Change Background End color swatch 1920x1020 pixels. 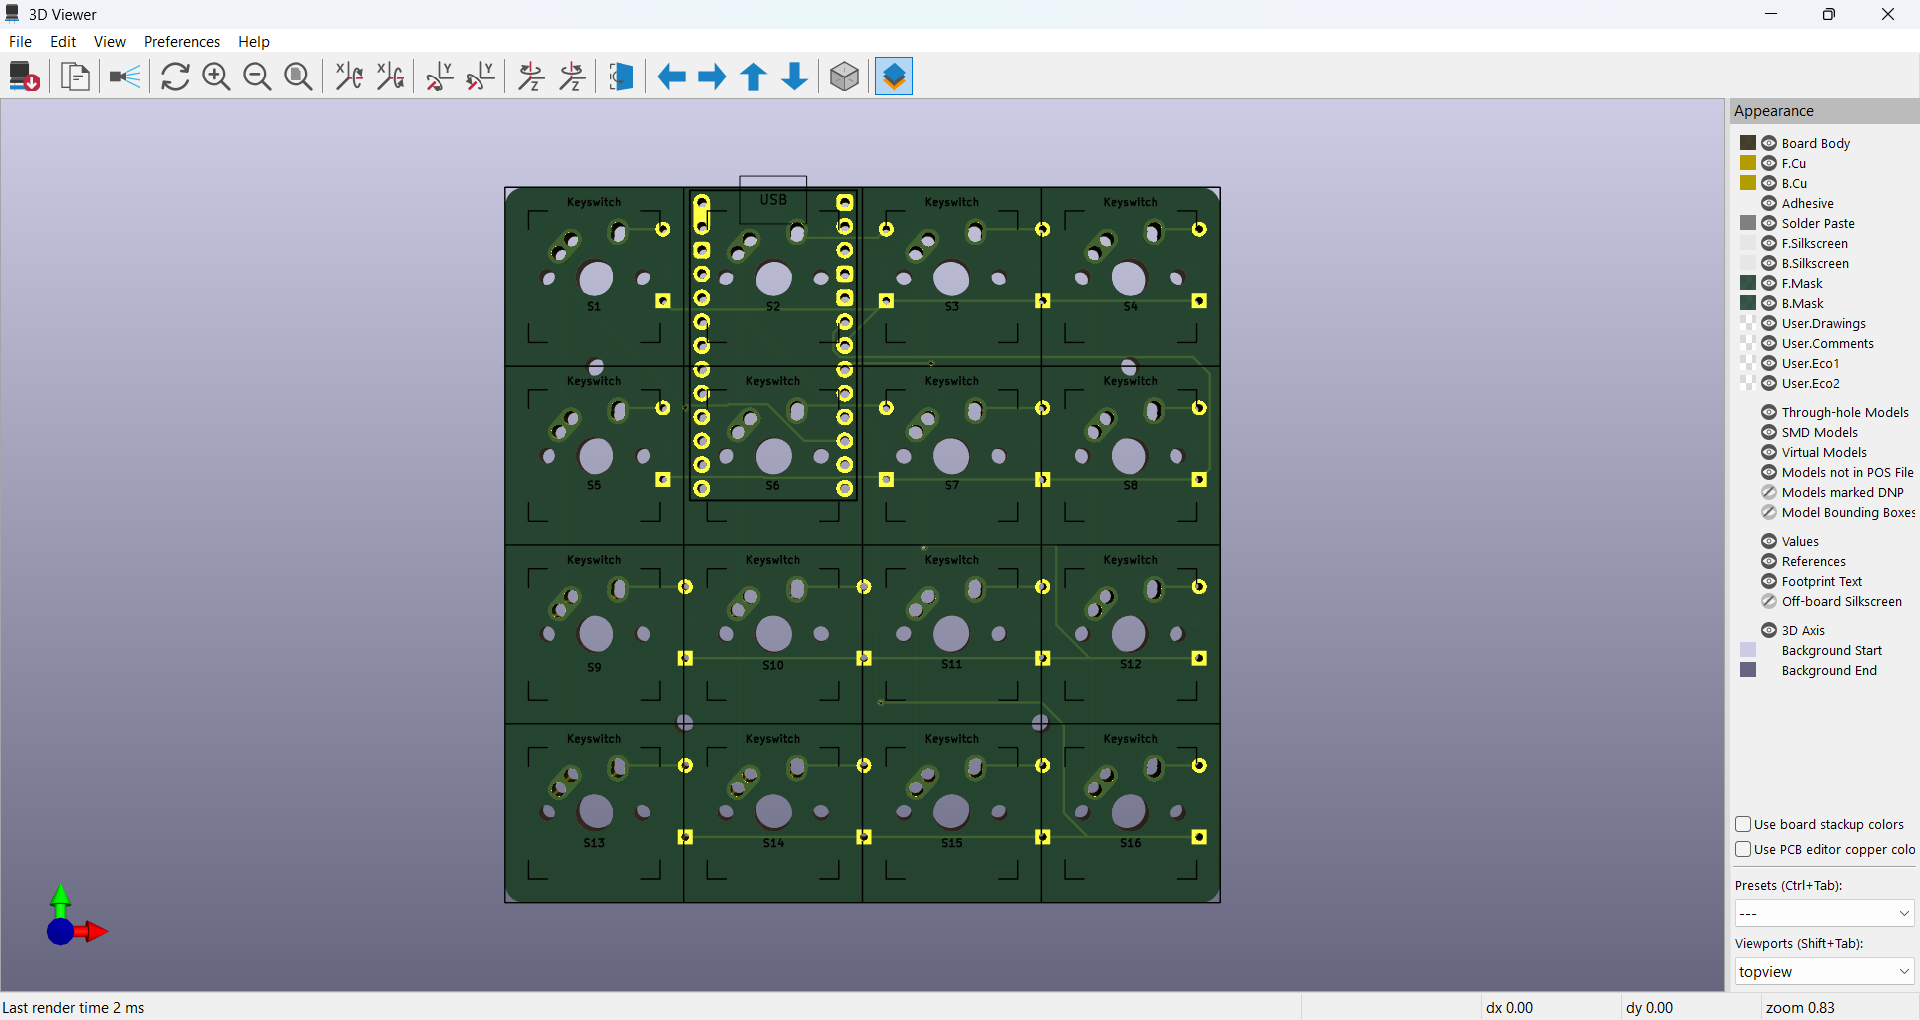(x=1748, y=670)
